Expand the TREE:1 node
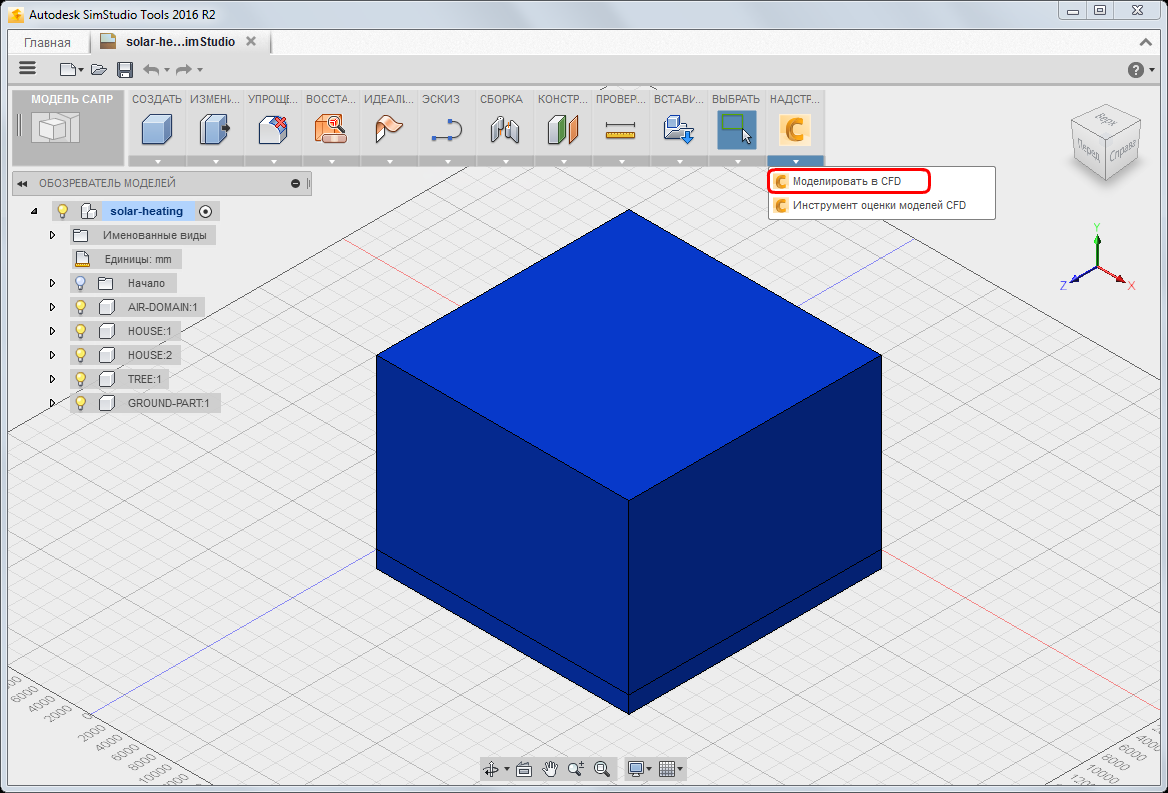 [52, 378]
